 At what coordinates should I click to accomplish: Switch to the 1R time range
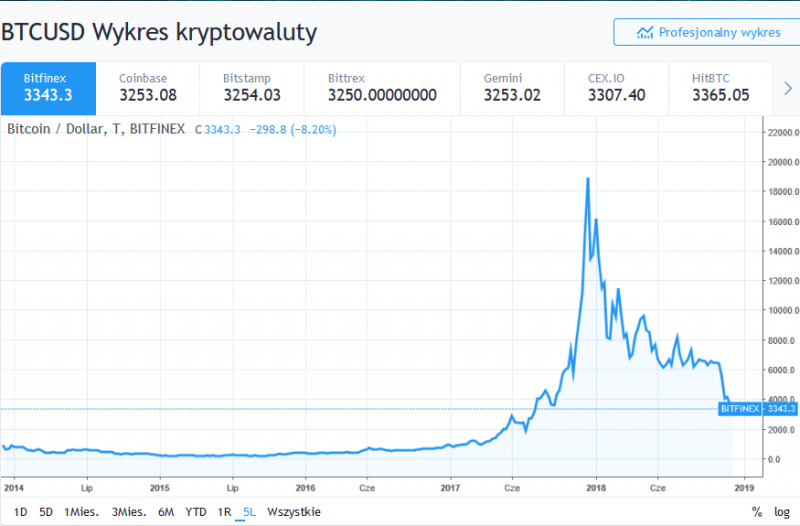225,511
